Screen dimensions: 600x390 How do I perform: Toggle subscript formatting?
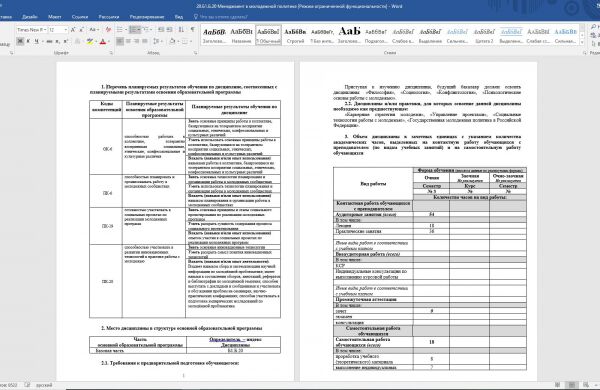tap(58, 41)
